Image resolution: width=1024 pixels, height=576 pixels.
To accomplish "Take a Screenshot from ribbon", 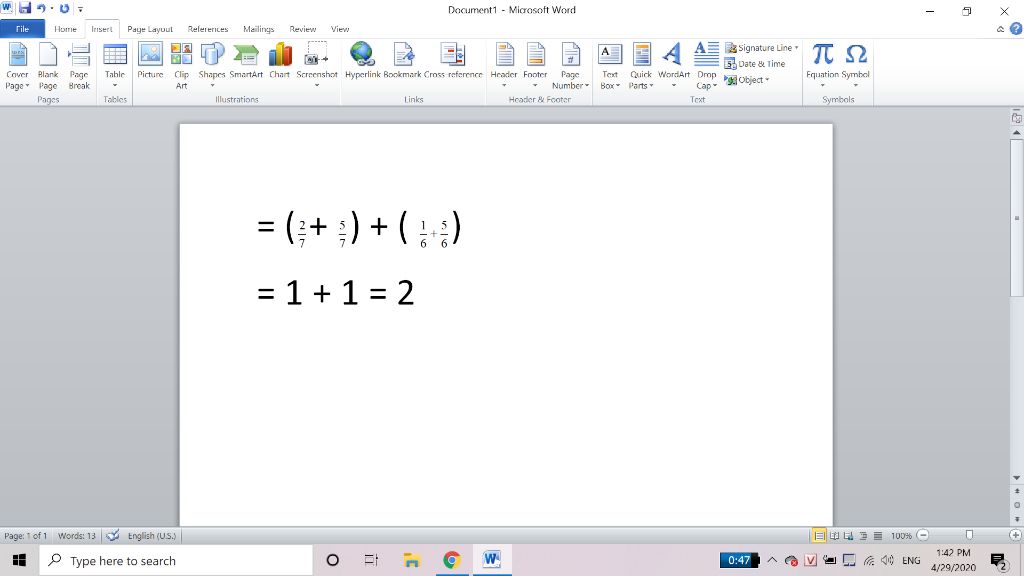I will (x=317, y=67).
